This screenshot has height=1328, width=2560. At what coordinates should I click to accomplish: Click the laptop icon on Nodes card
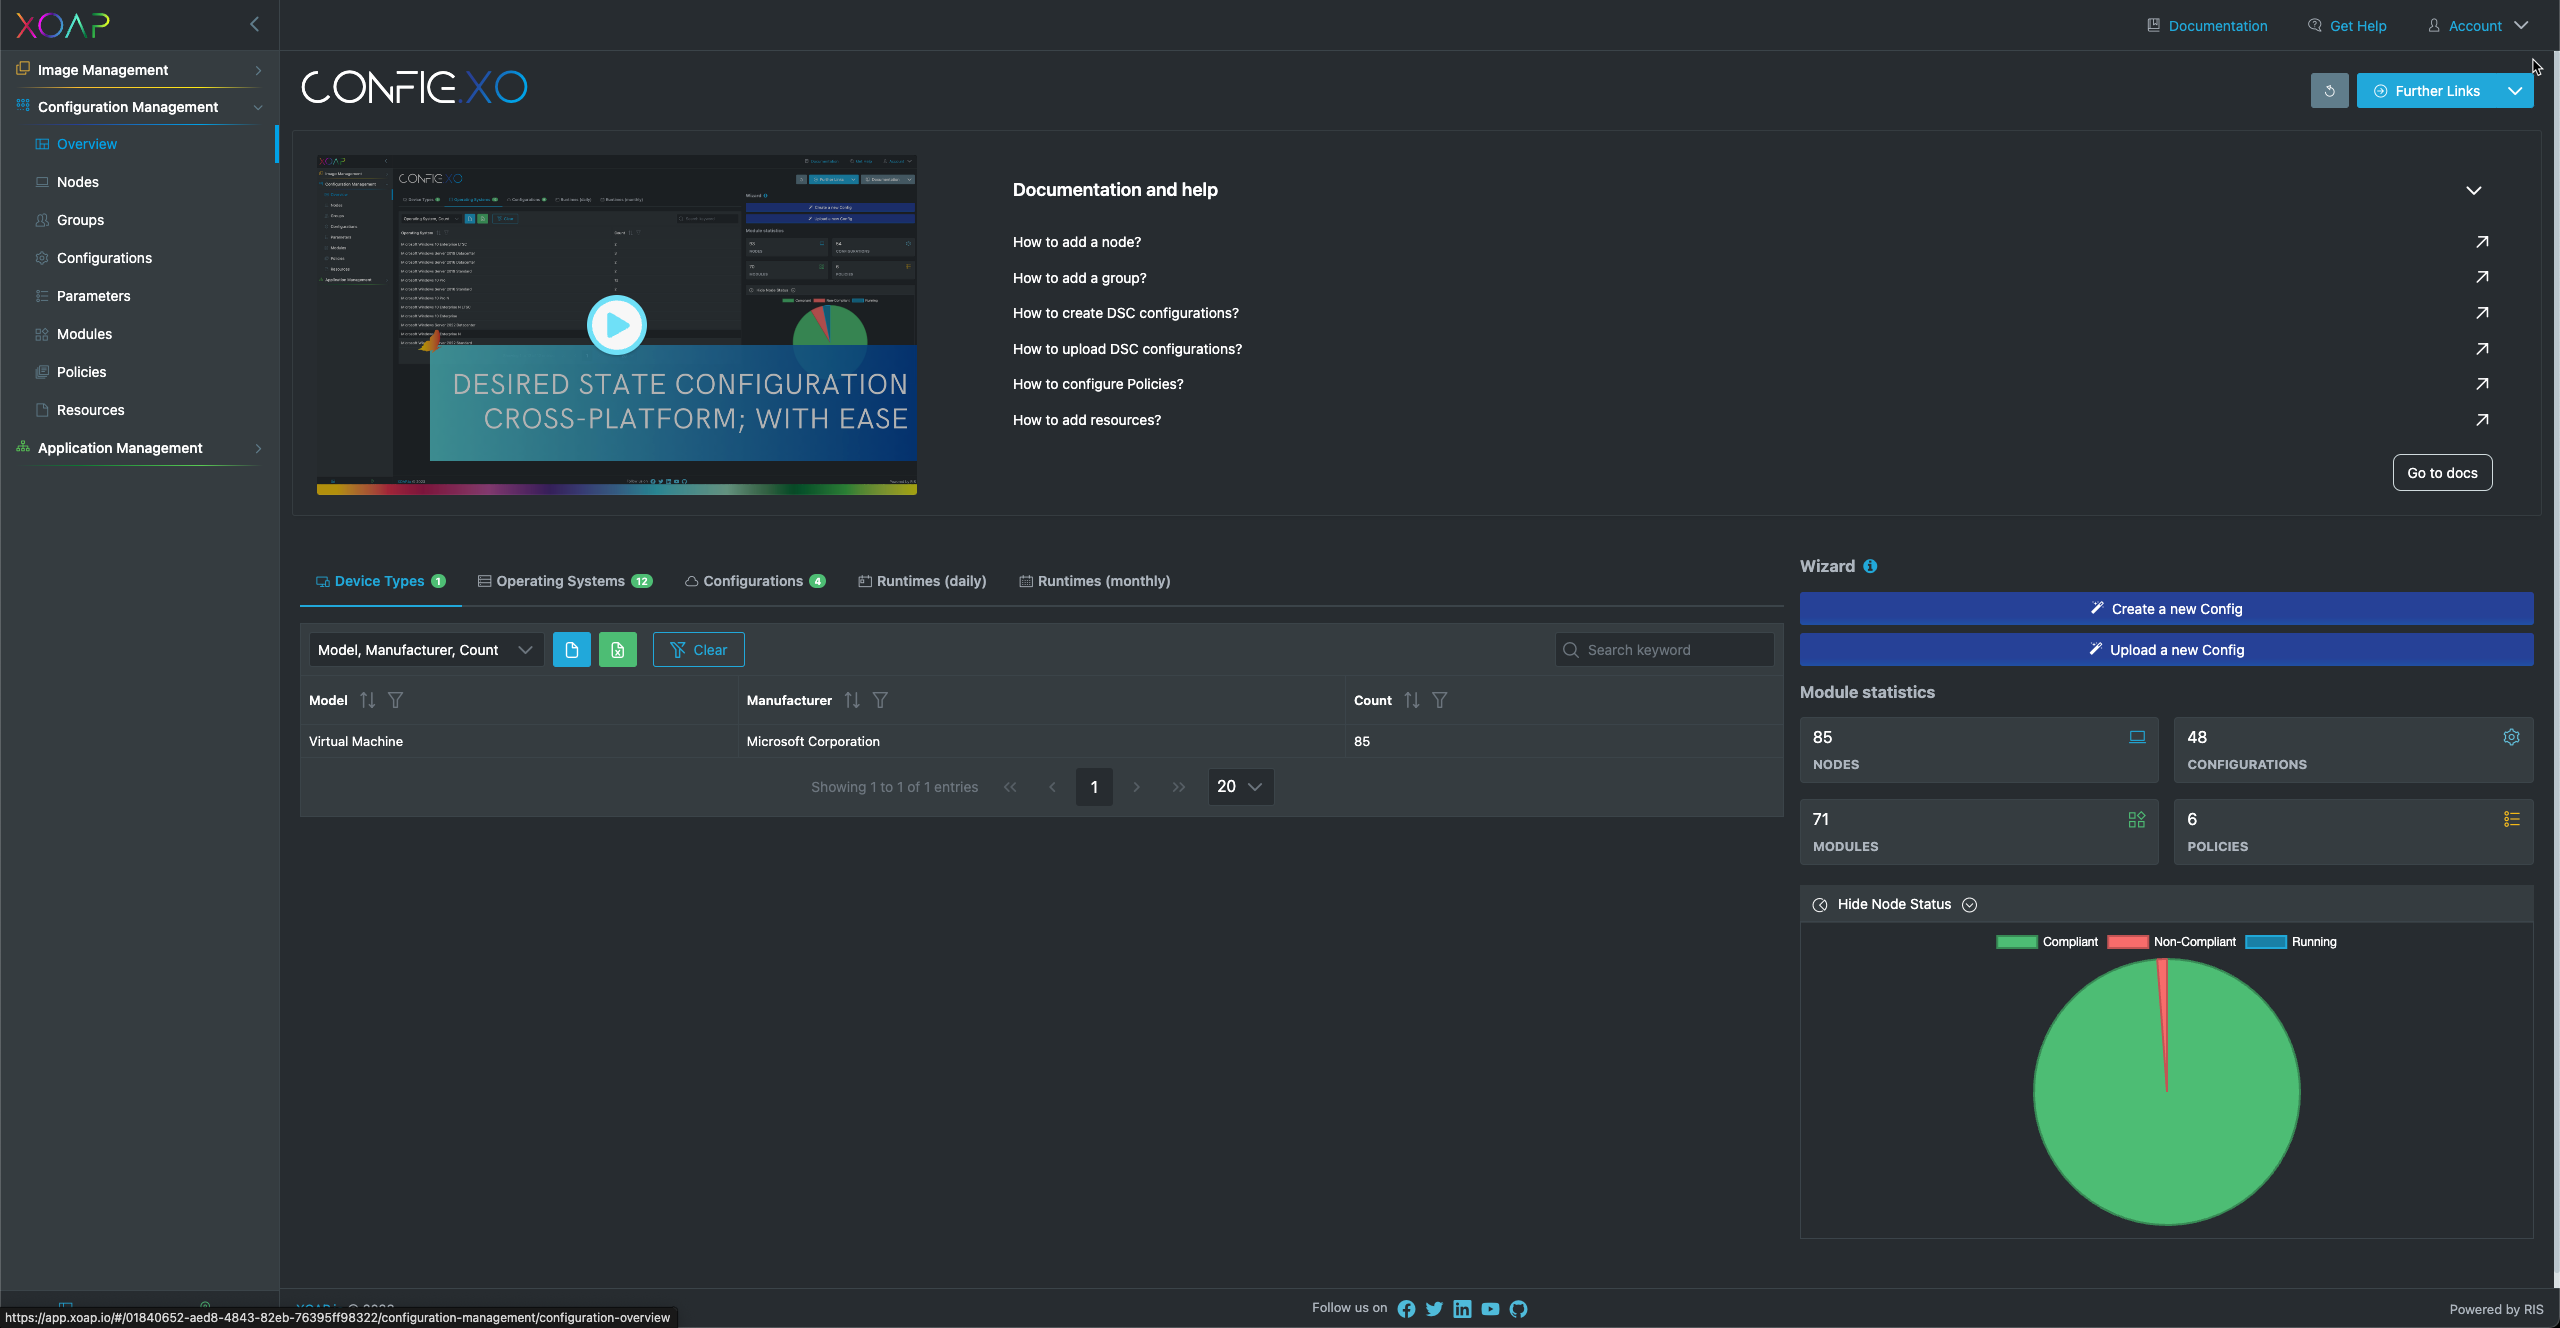(2137, 737)
